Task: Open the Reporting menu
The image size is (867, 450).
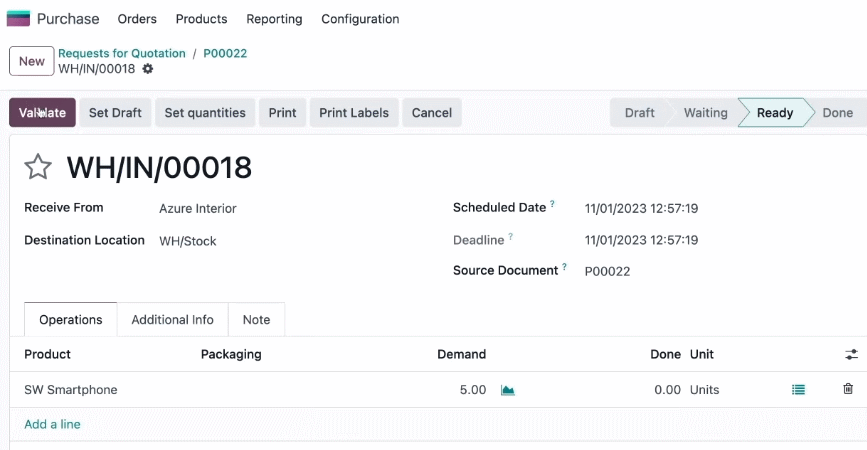Action: (x=274, y=19)
